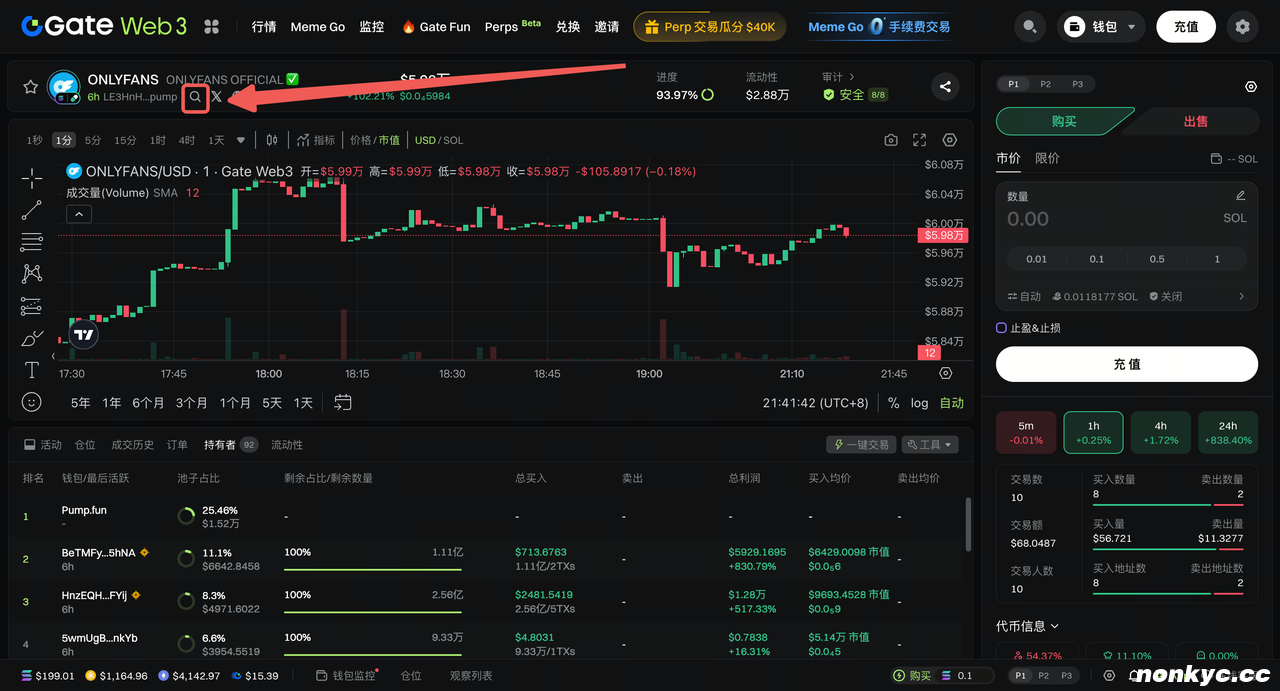Expand the 代币信息 section
Screen dimensions: 1280x691
pos(1027,626)
